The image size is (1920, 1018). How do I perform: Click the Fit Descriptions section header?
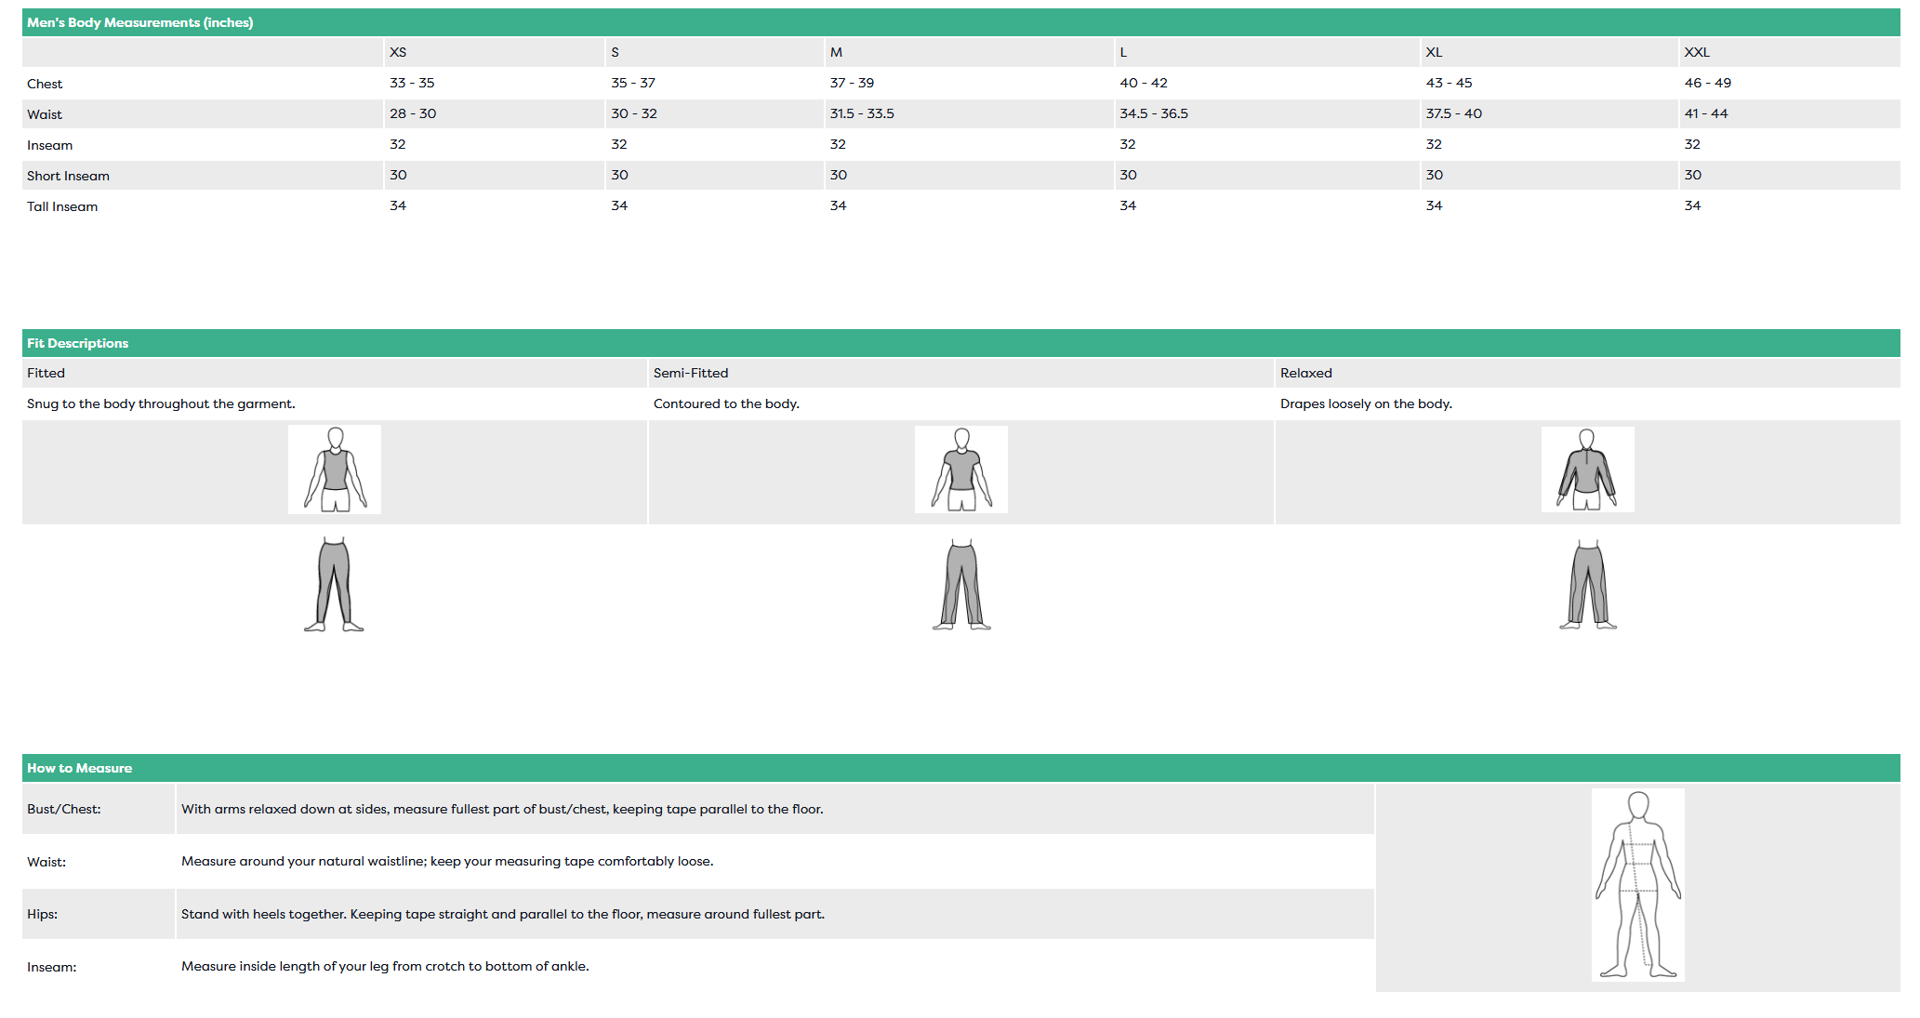click(x=78, y=343)
